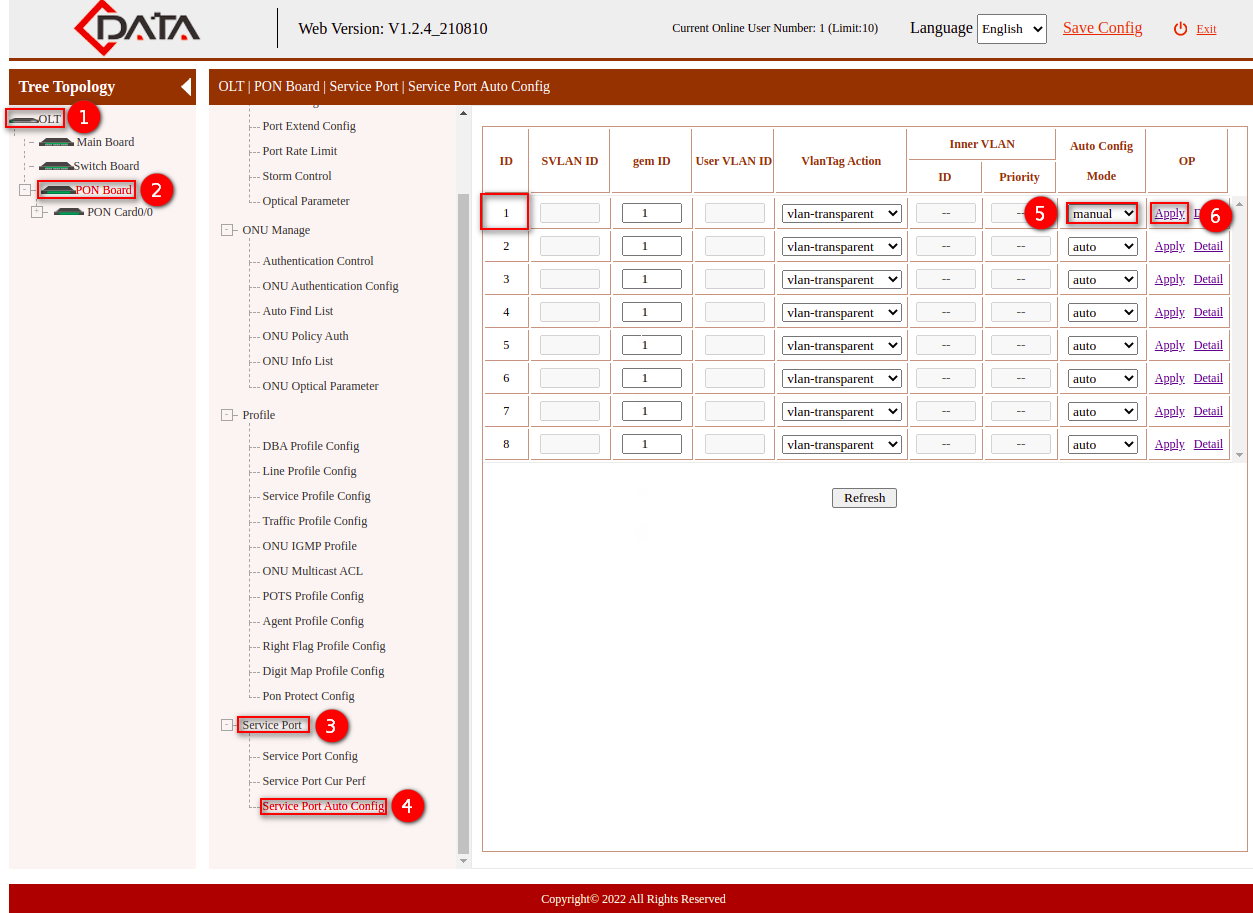Click the SVLAN ID input field on row 1

568,212
